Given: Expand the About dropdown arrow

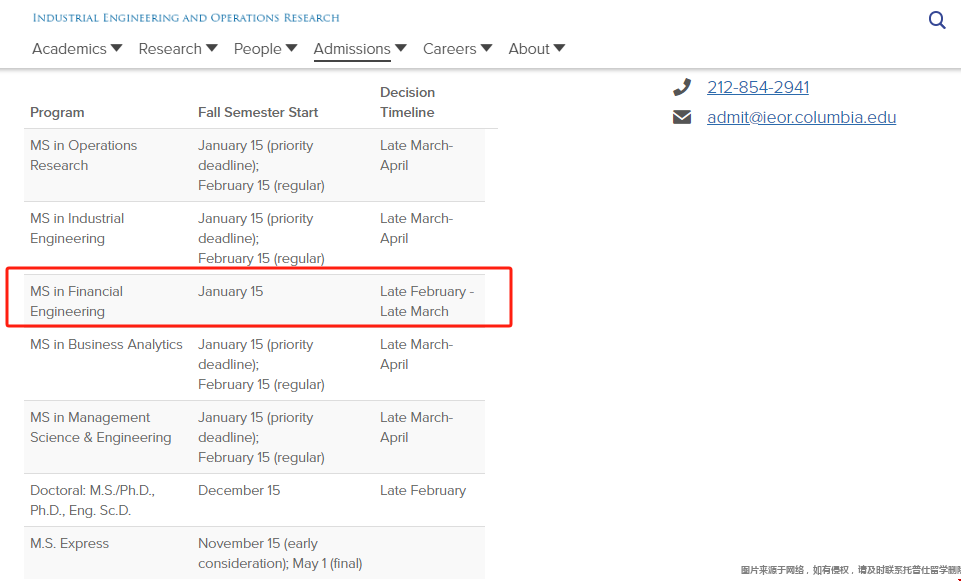Looking at the screenshot, I should (x=559, y=48).
